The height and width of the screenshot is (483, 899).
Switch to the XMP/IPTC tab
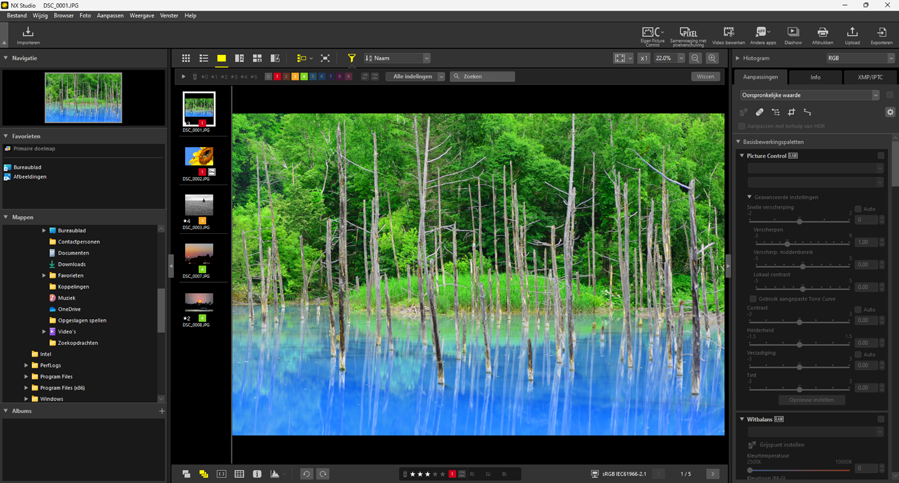click(869, 77)
